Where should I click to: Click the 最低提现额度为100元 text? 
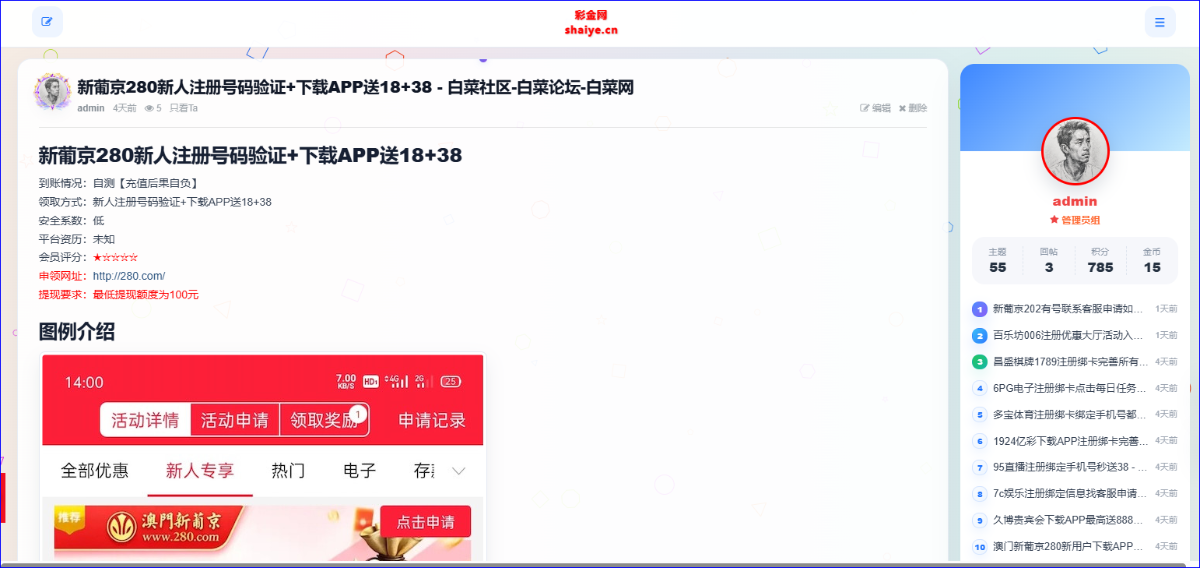[146, 295]
